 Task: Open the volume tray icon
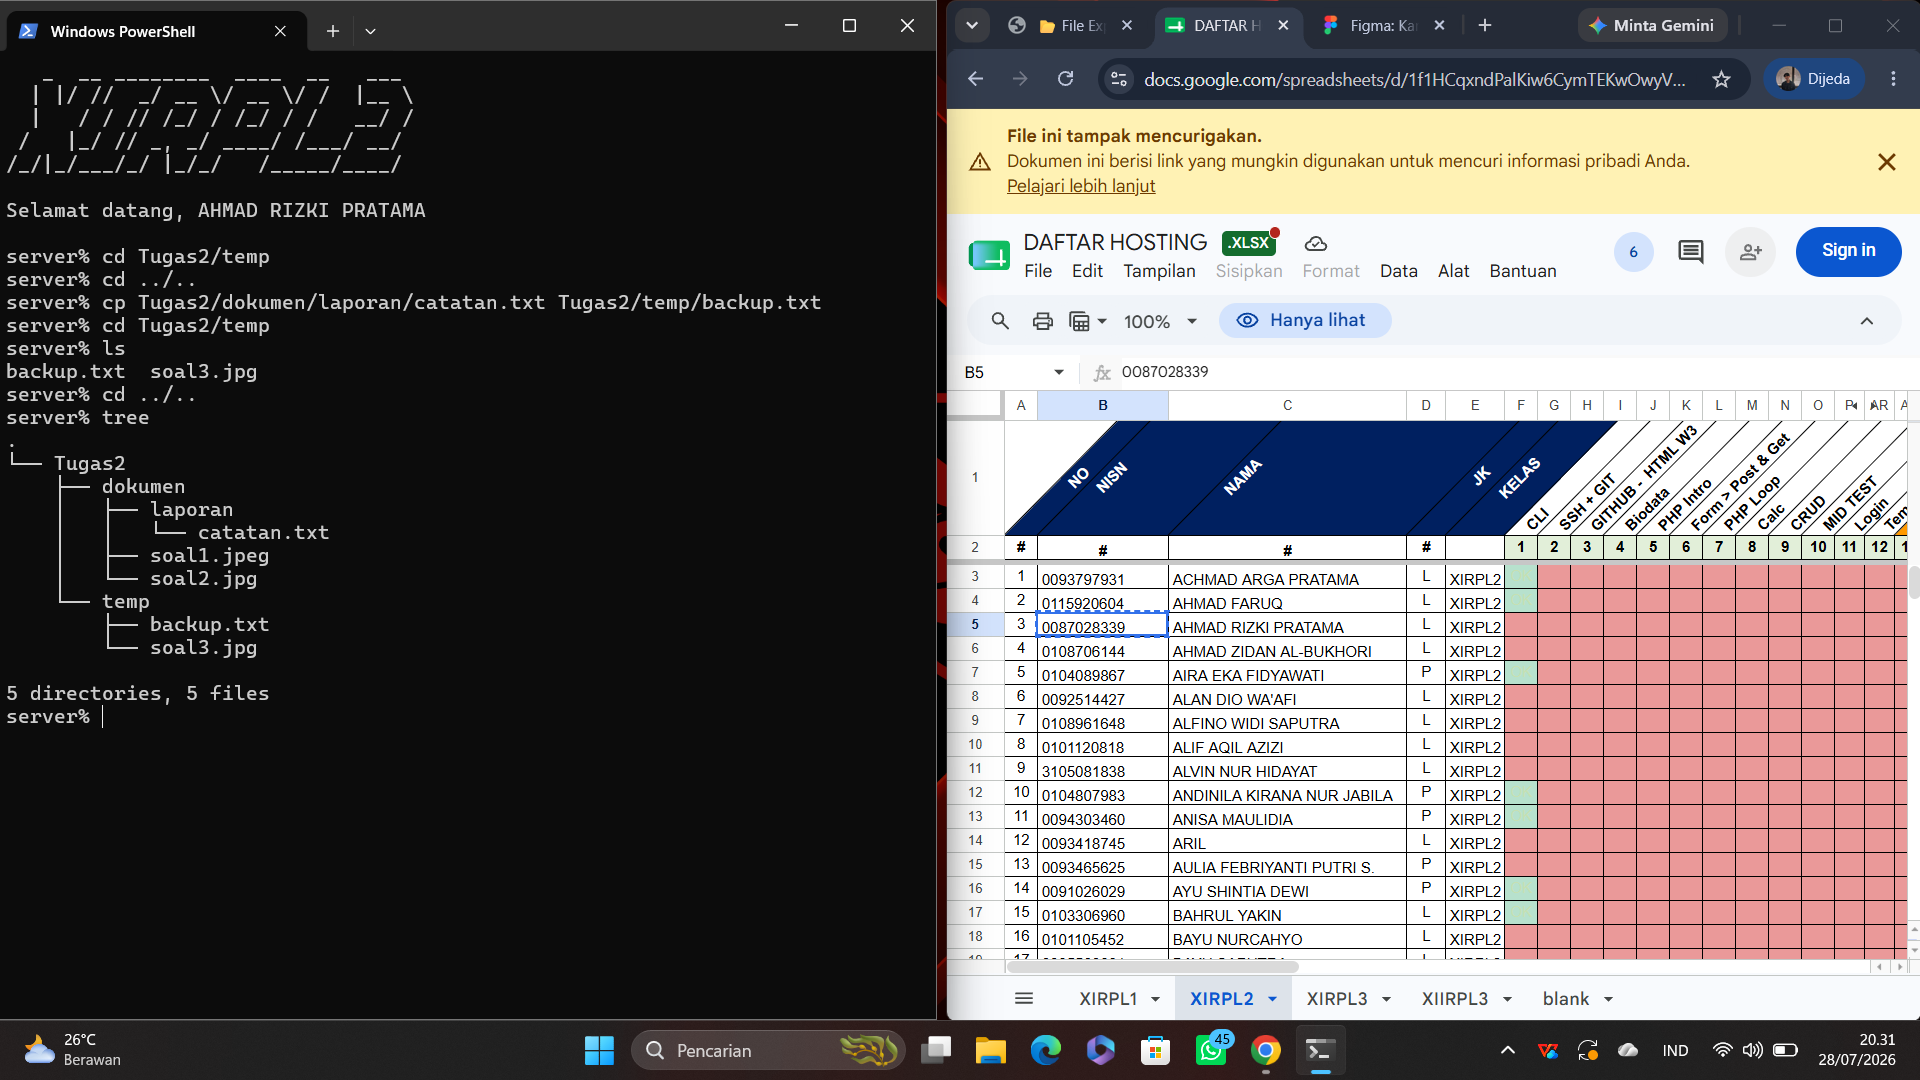point(1753,1050)
